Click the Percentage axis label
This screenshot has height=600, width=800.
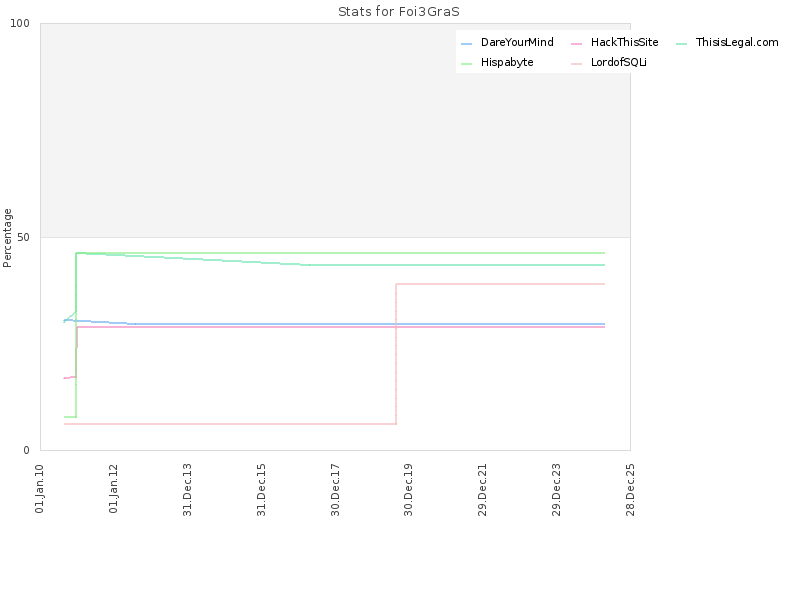(x=7, y=238)
